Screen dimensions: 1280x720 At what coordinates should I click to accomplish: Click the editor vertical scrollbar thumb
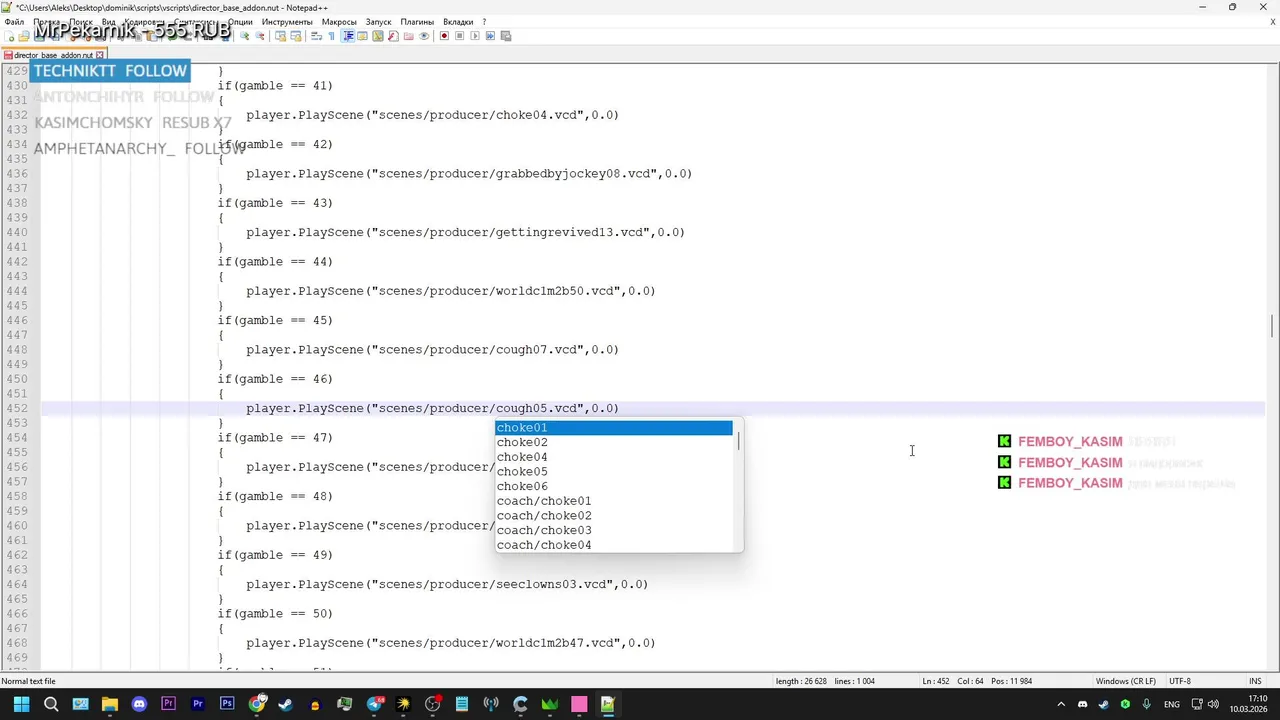tap(1272, 327)
